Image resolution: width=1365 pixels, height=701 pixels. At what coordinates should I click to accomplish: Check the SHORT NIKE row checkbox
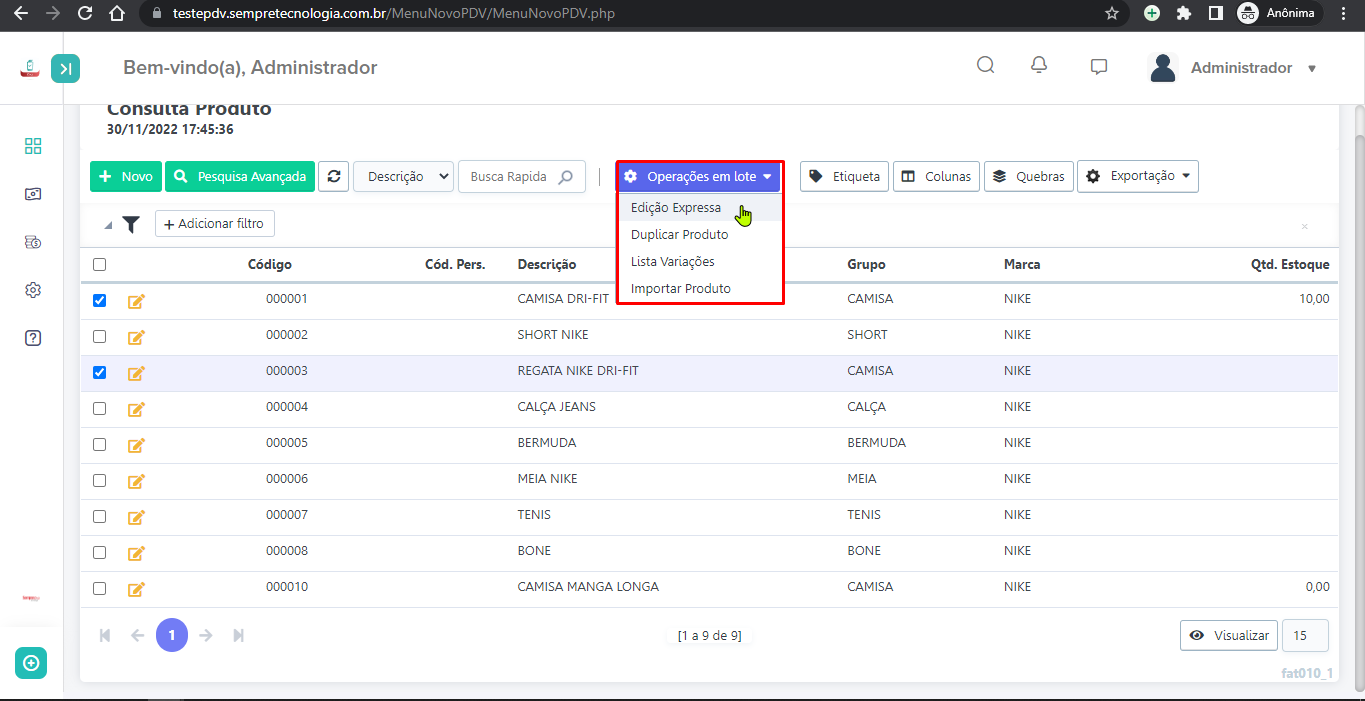click(x=99, y=336)
